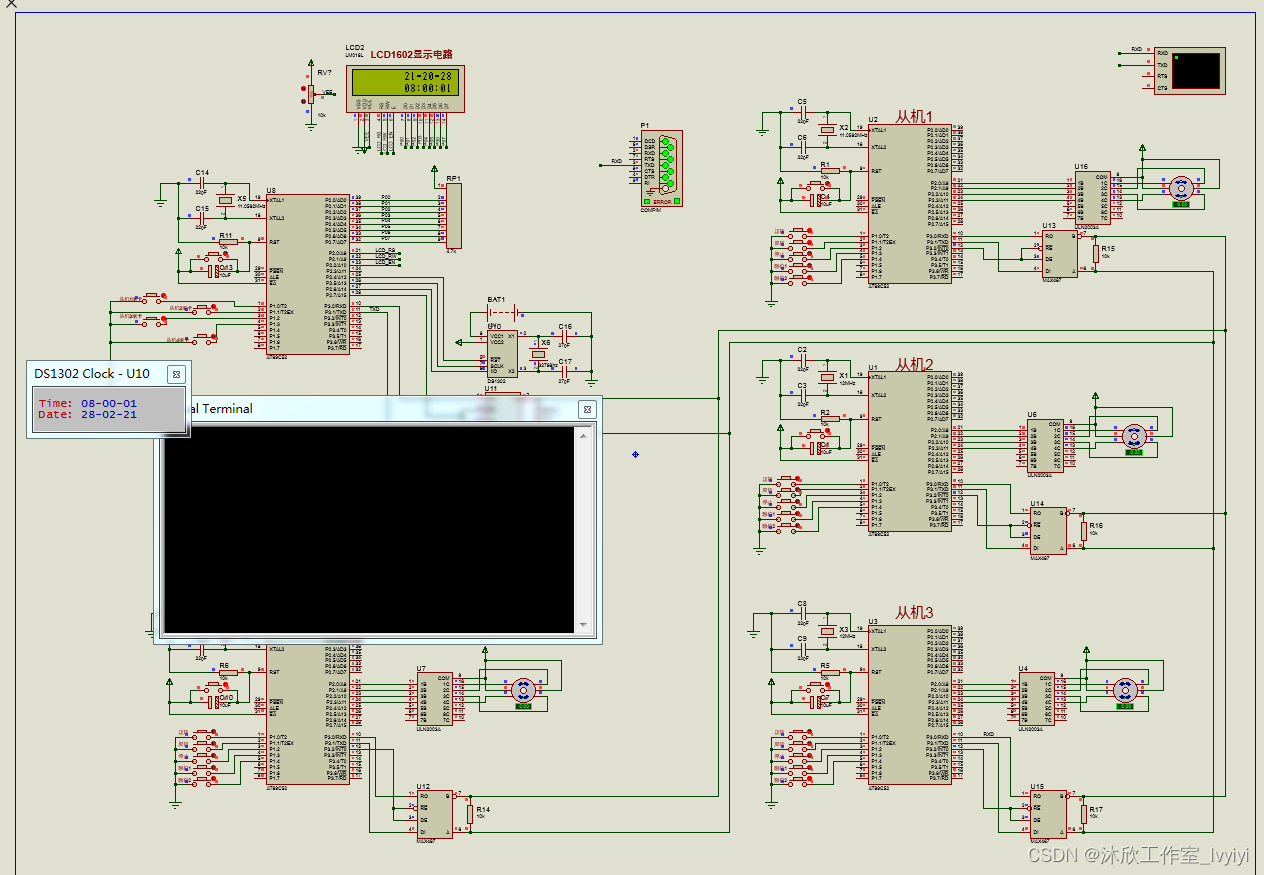Viewport: 1264px width, 875px height.
Task: Select resistor R14
Action: click(470, 814)
